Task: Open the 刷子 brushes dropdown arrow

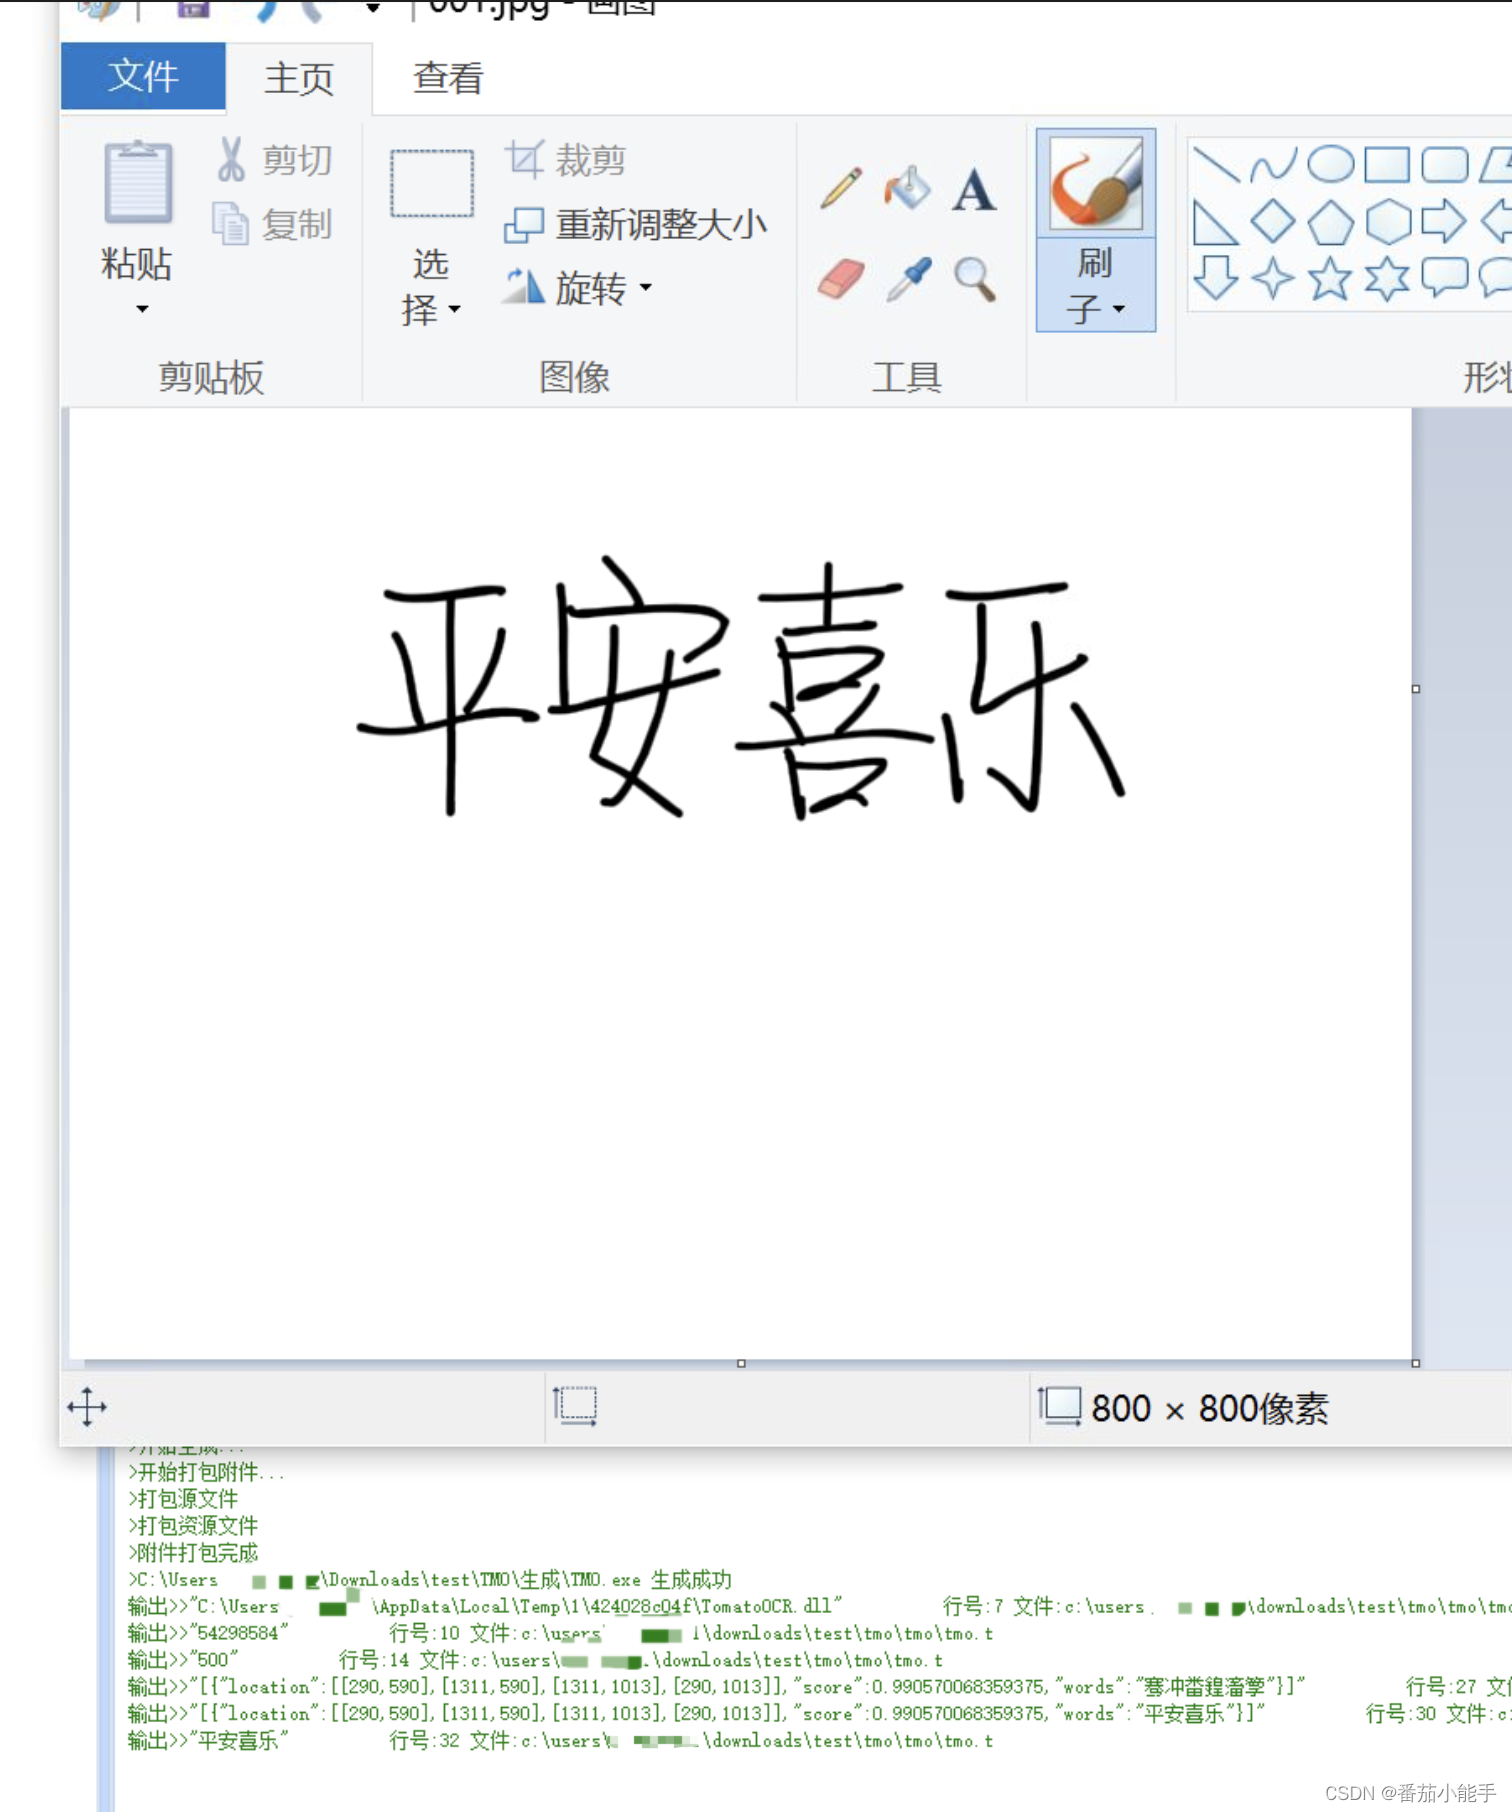Action: pos(1119,309)
